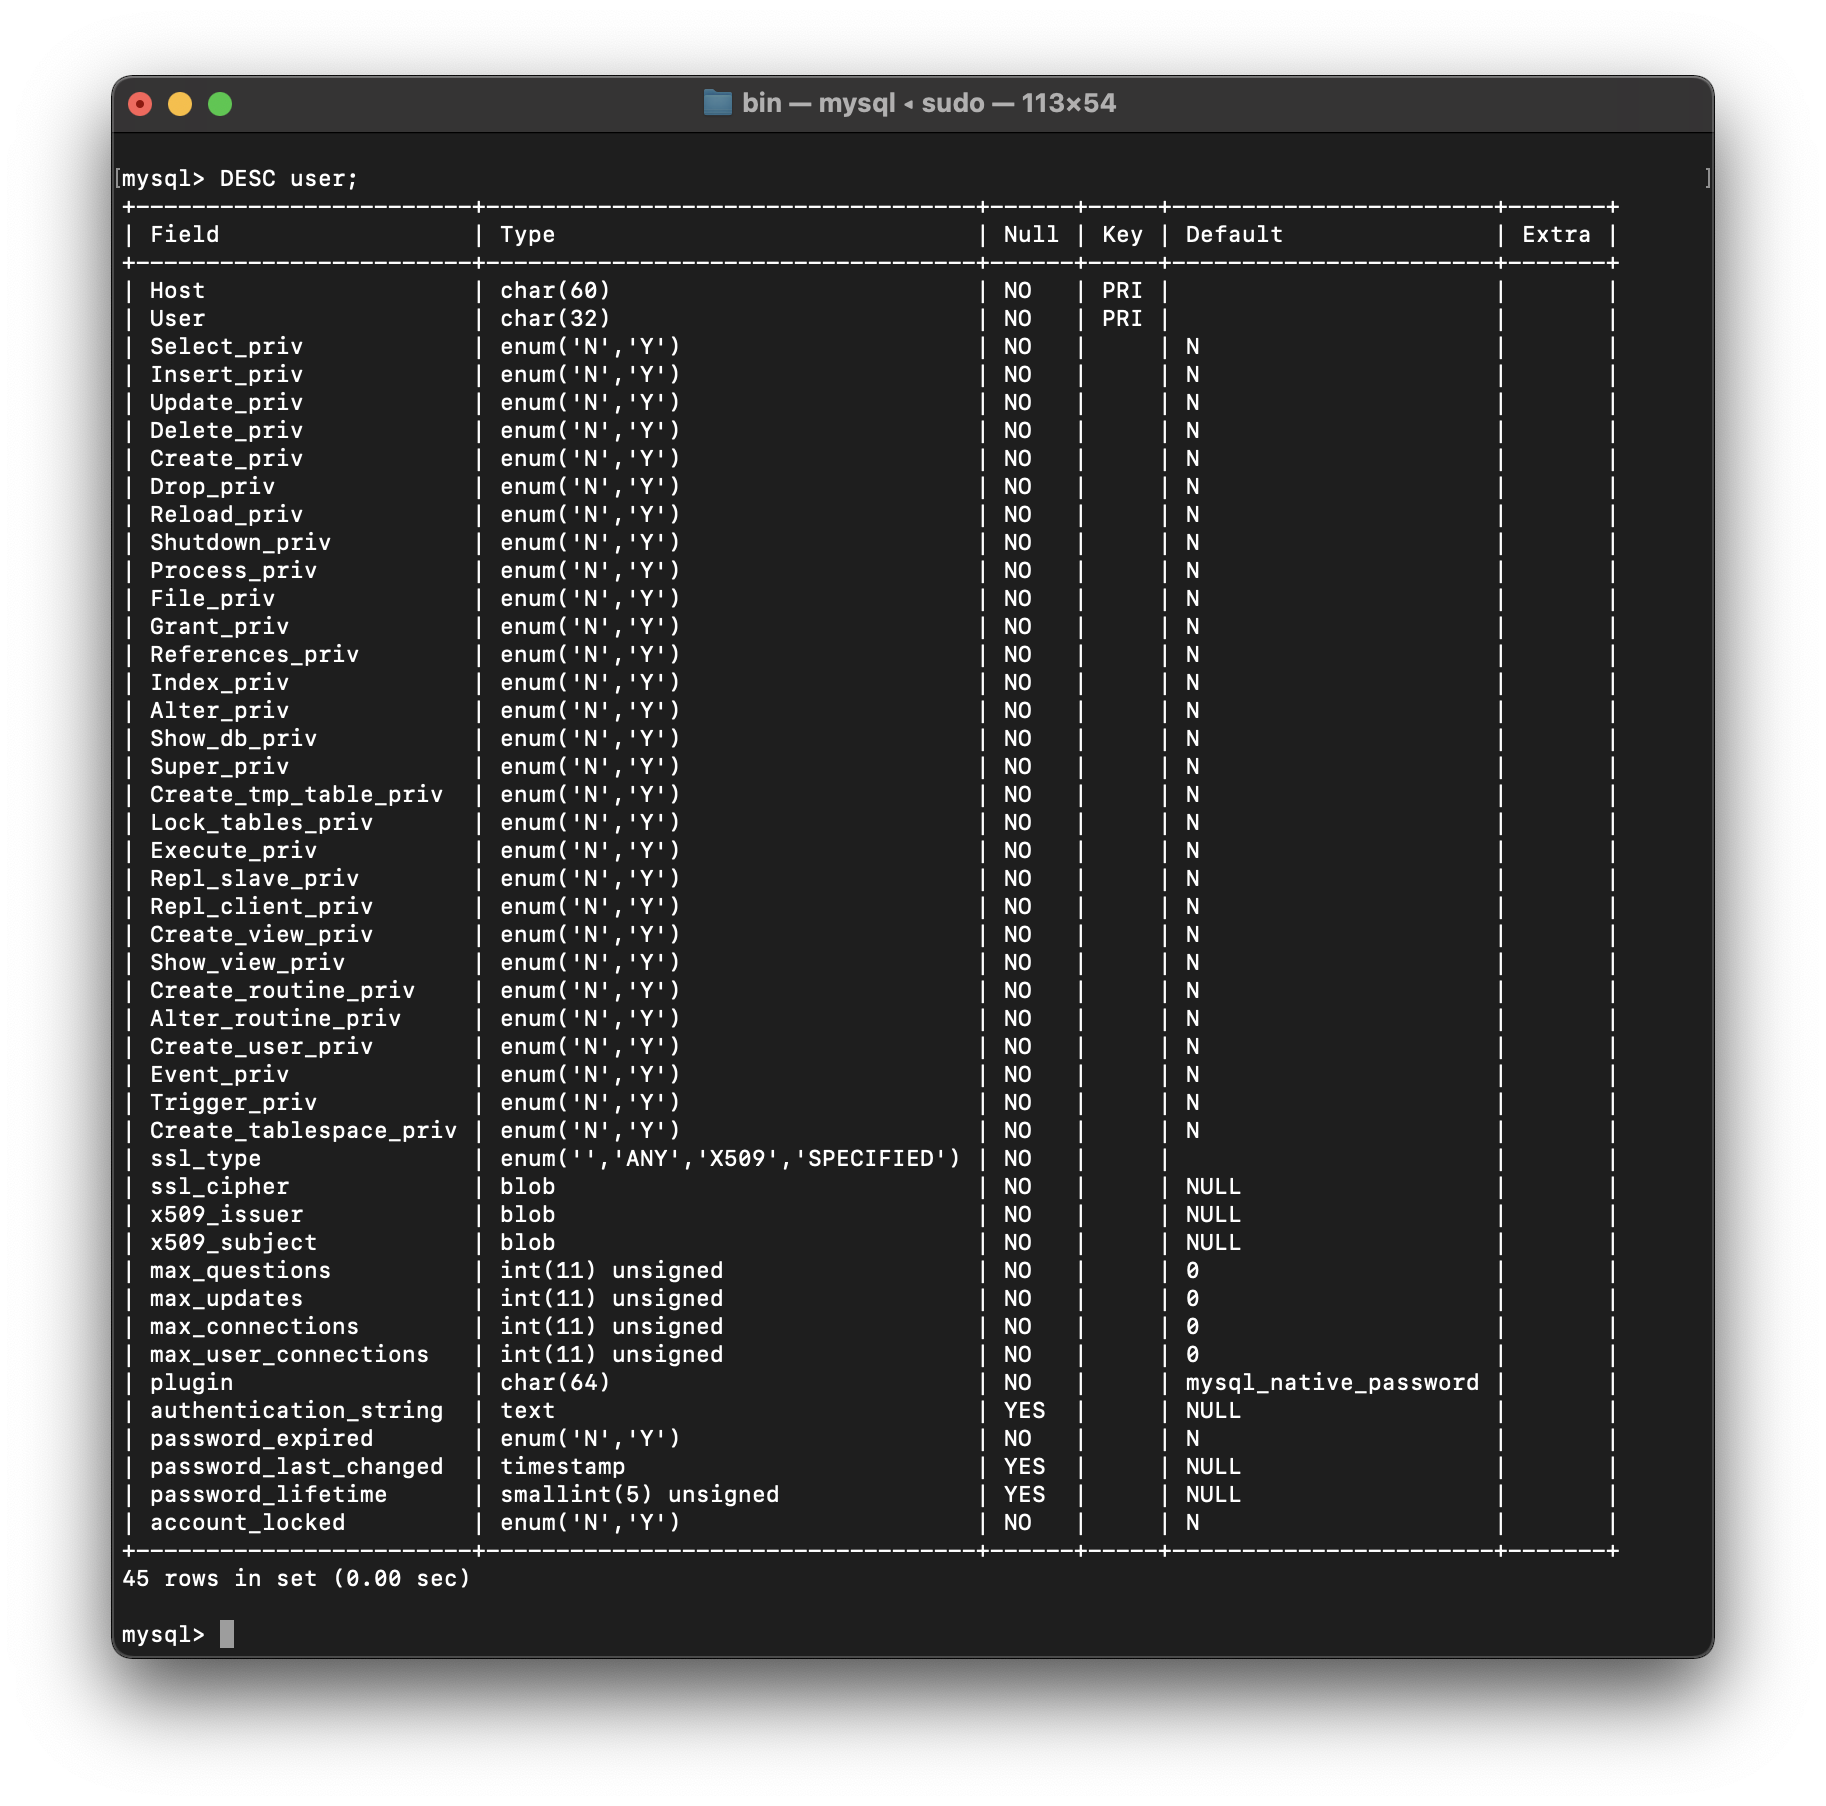Click the window title 'bin — mysql ◂ sudo — 113×54'
Viewport: 1826px width, 1806px height.
click(x=929, y=103)
